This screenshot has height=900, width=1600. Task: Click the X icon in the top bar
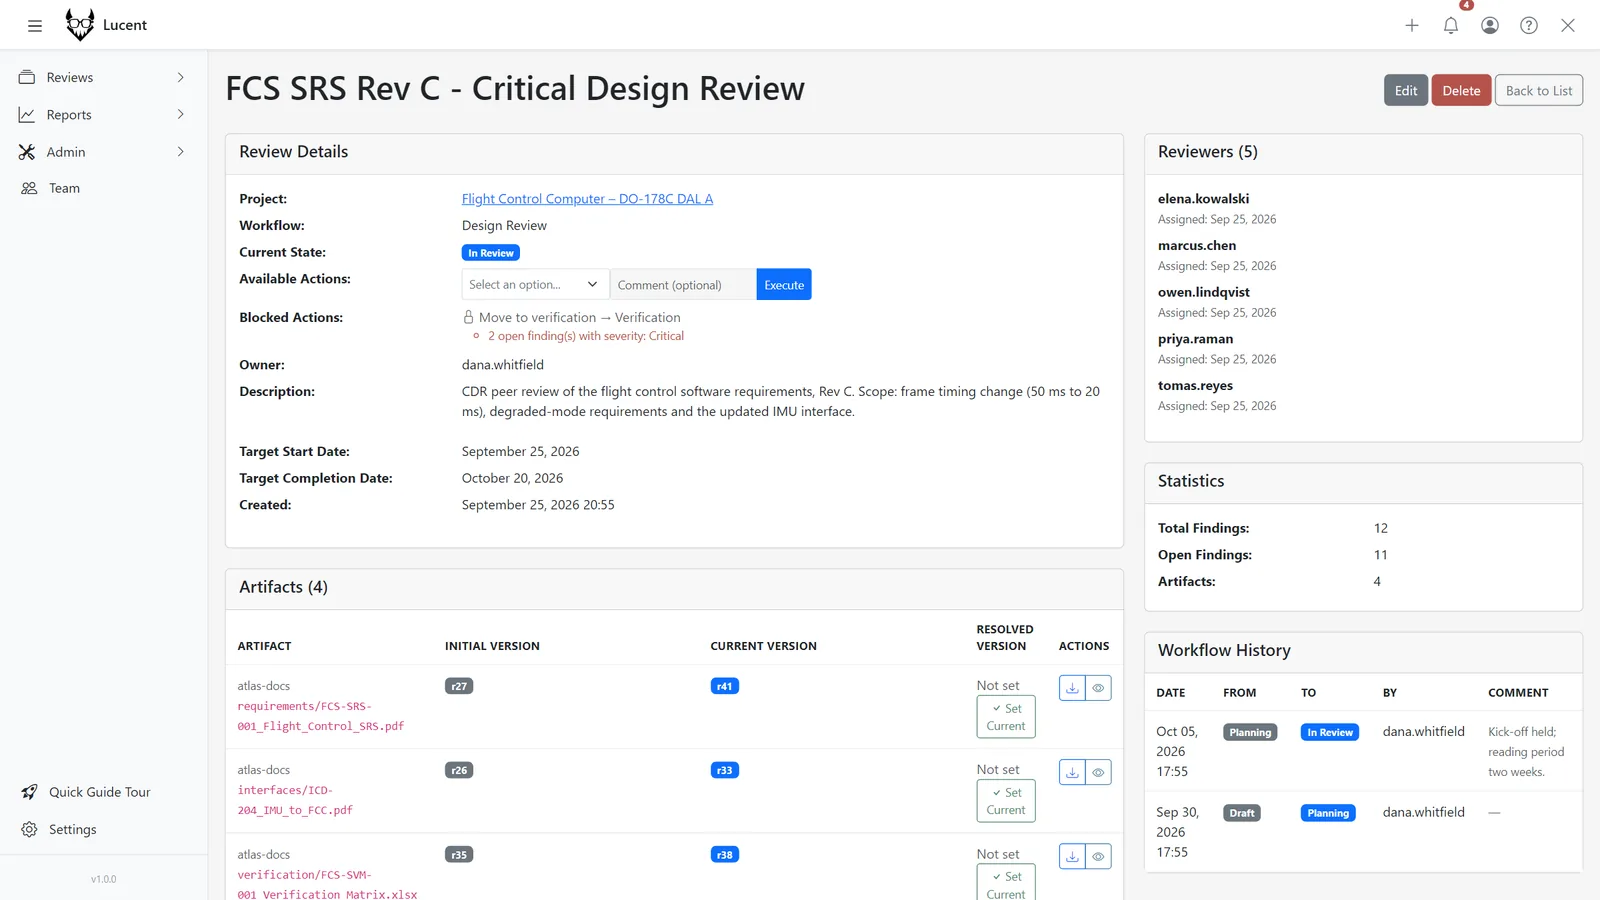pyautogui.click(x=1568, y=25)
